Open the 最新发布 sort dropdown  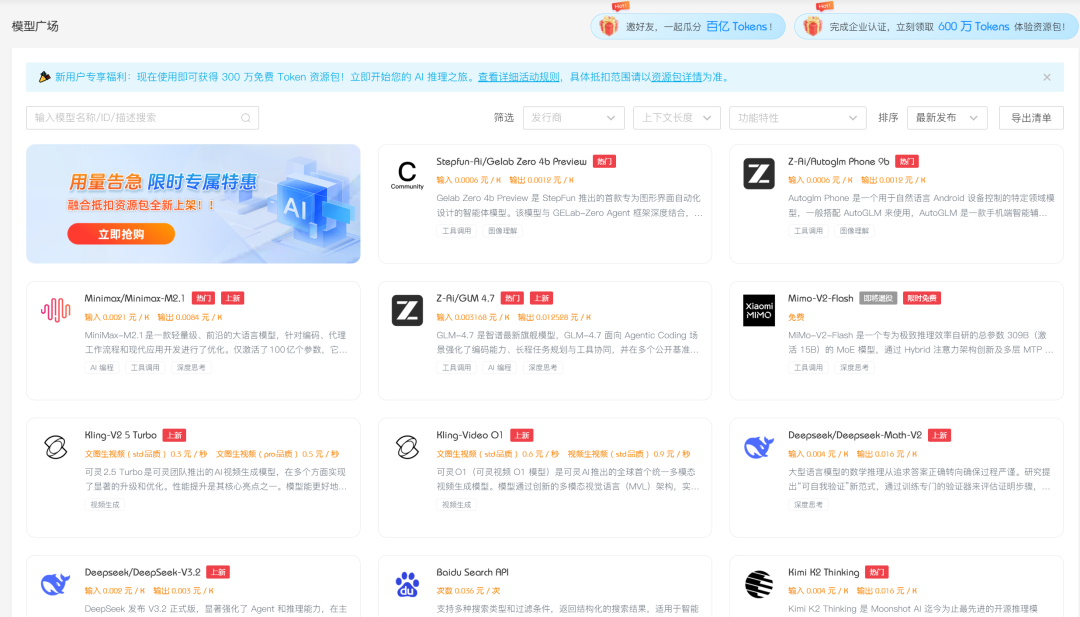point(947,118)
